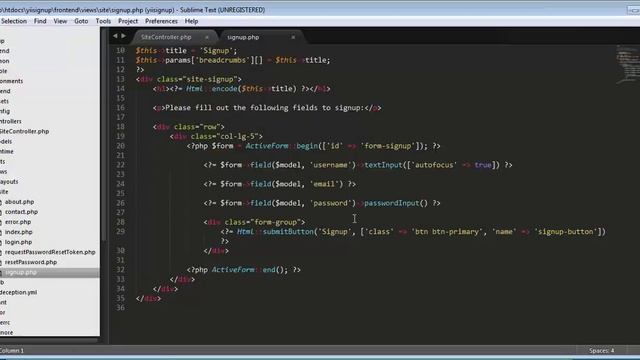Click line number 36 in the gutter
Viewport: 640px width, 360px height.
(120, 308)
